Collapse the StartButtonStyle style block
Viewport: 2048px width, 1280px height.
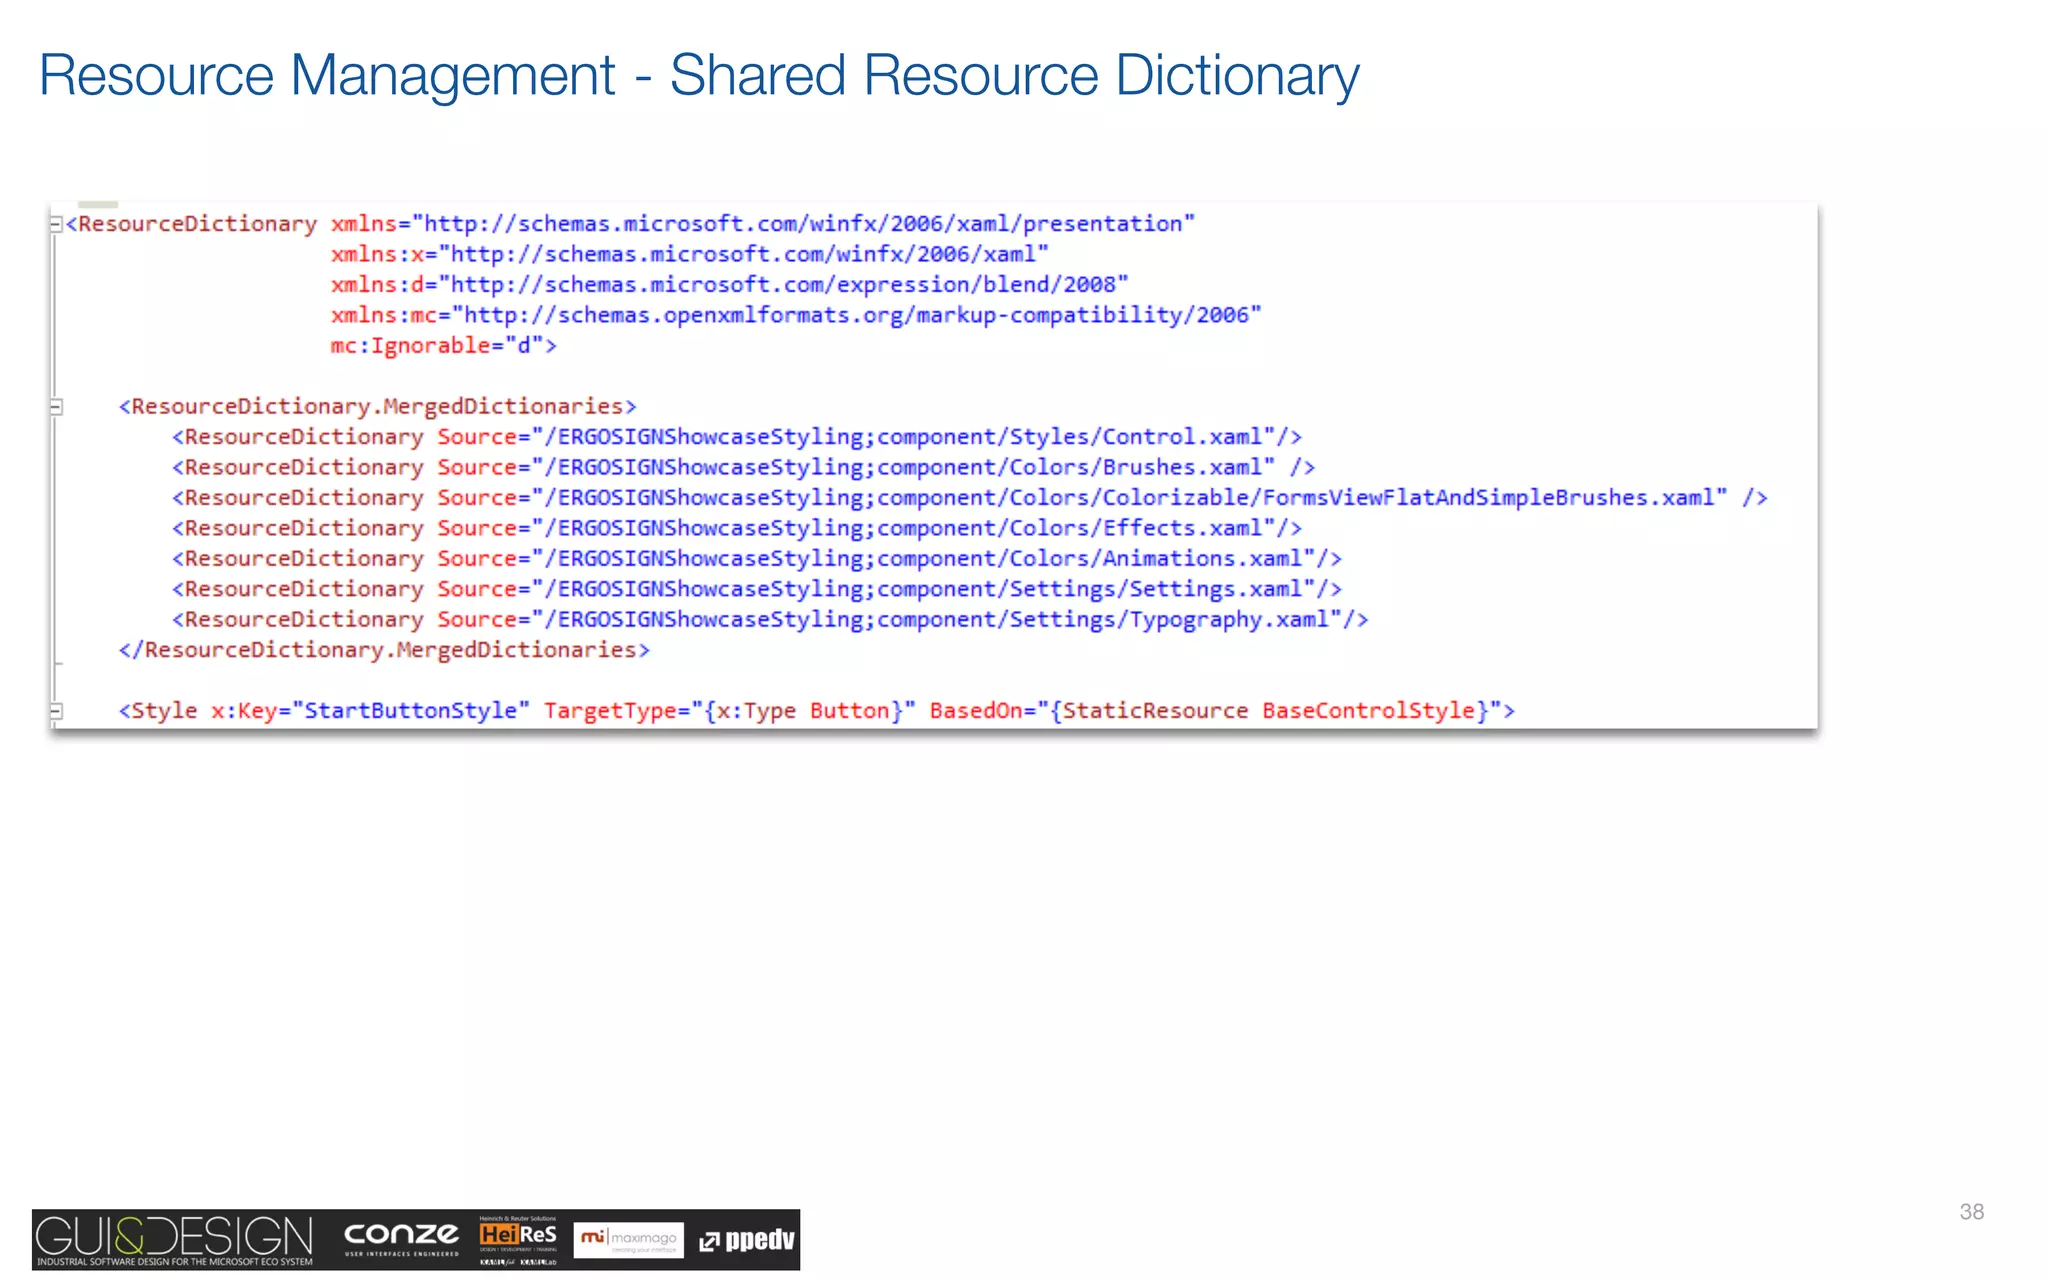click(x=56, y=711)
